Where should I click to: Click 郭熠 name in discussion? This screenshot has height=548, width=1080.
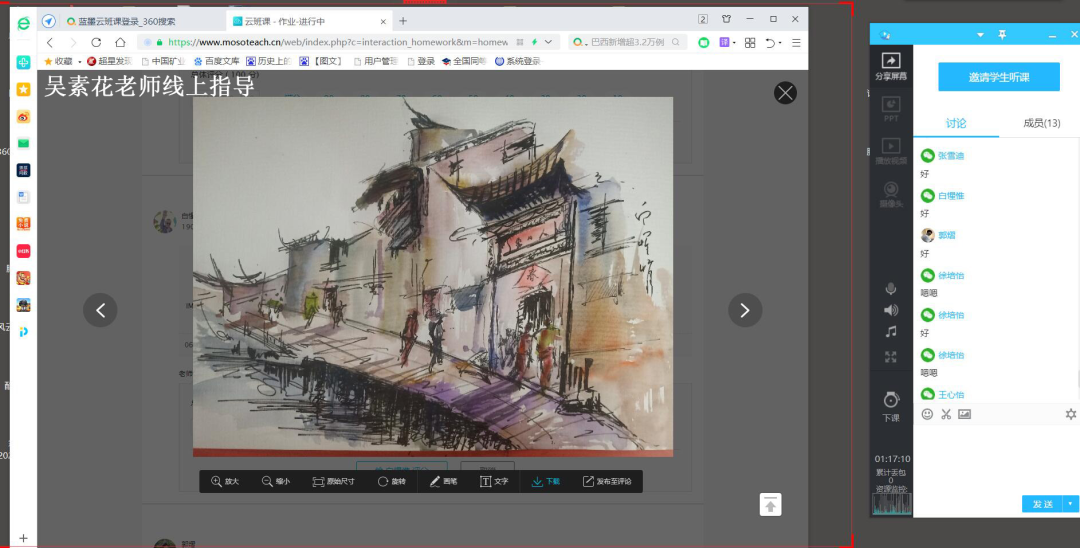click(946, 235)
